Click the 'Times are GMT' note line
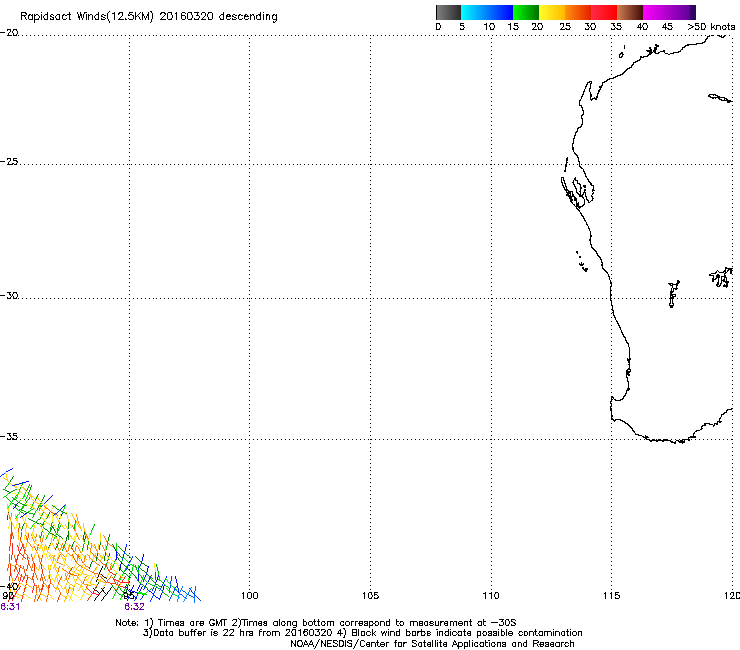Viewport: 740px width, 650px height. click(x=316, y=623)
